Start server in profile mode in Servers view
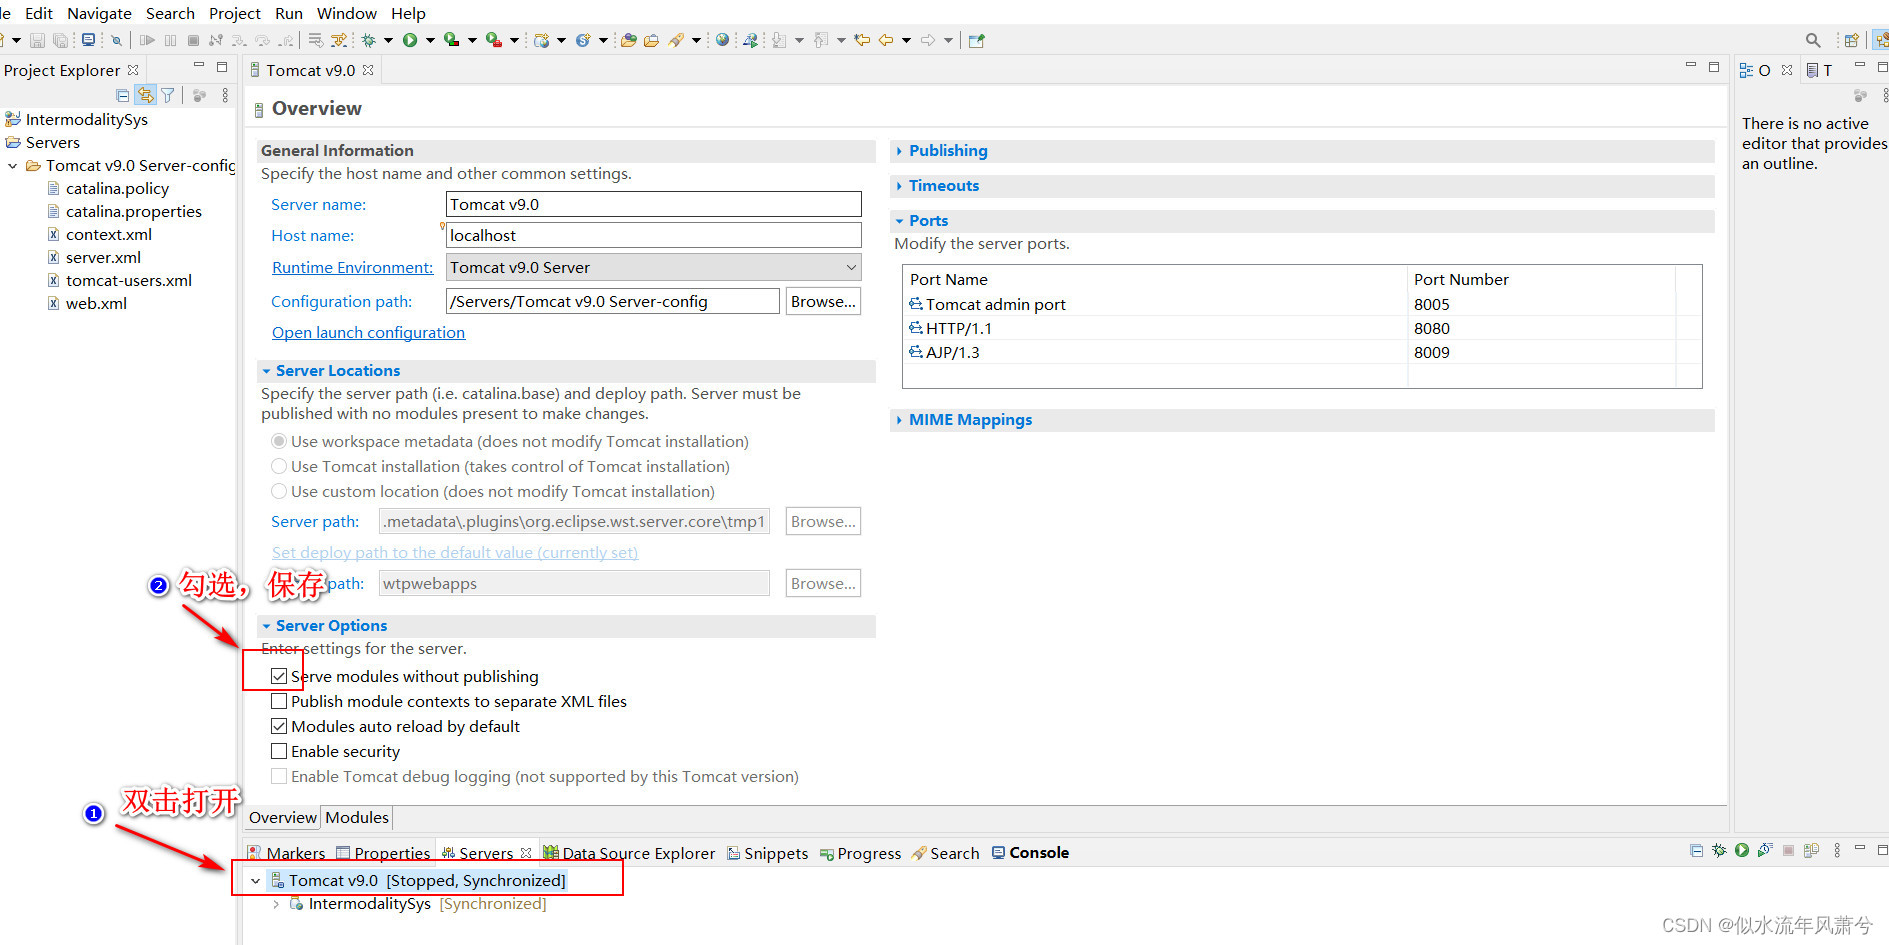 1765,850
